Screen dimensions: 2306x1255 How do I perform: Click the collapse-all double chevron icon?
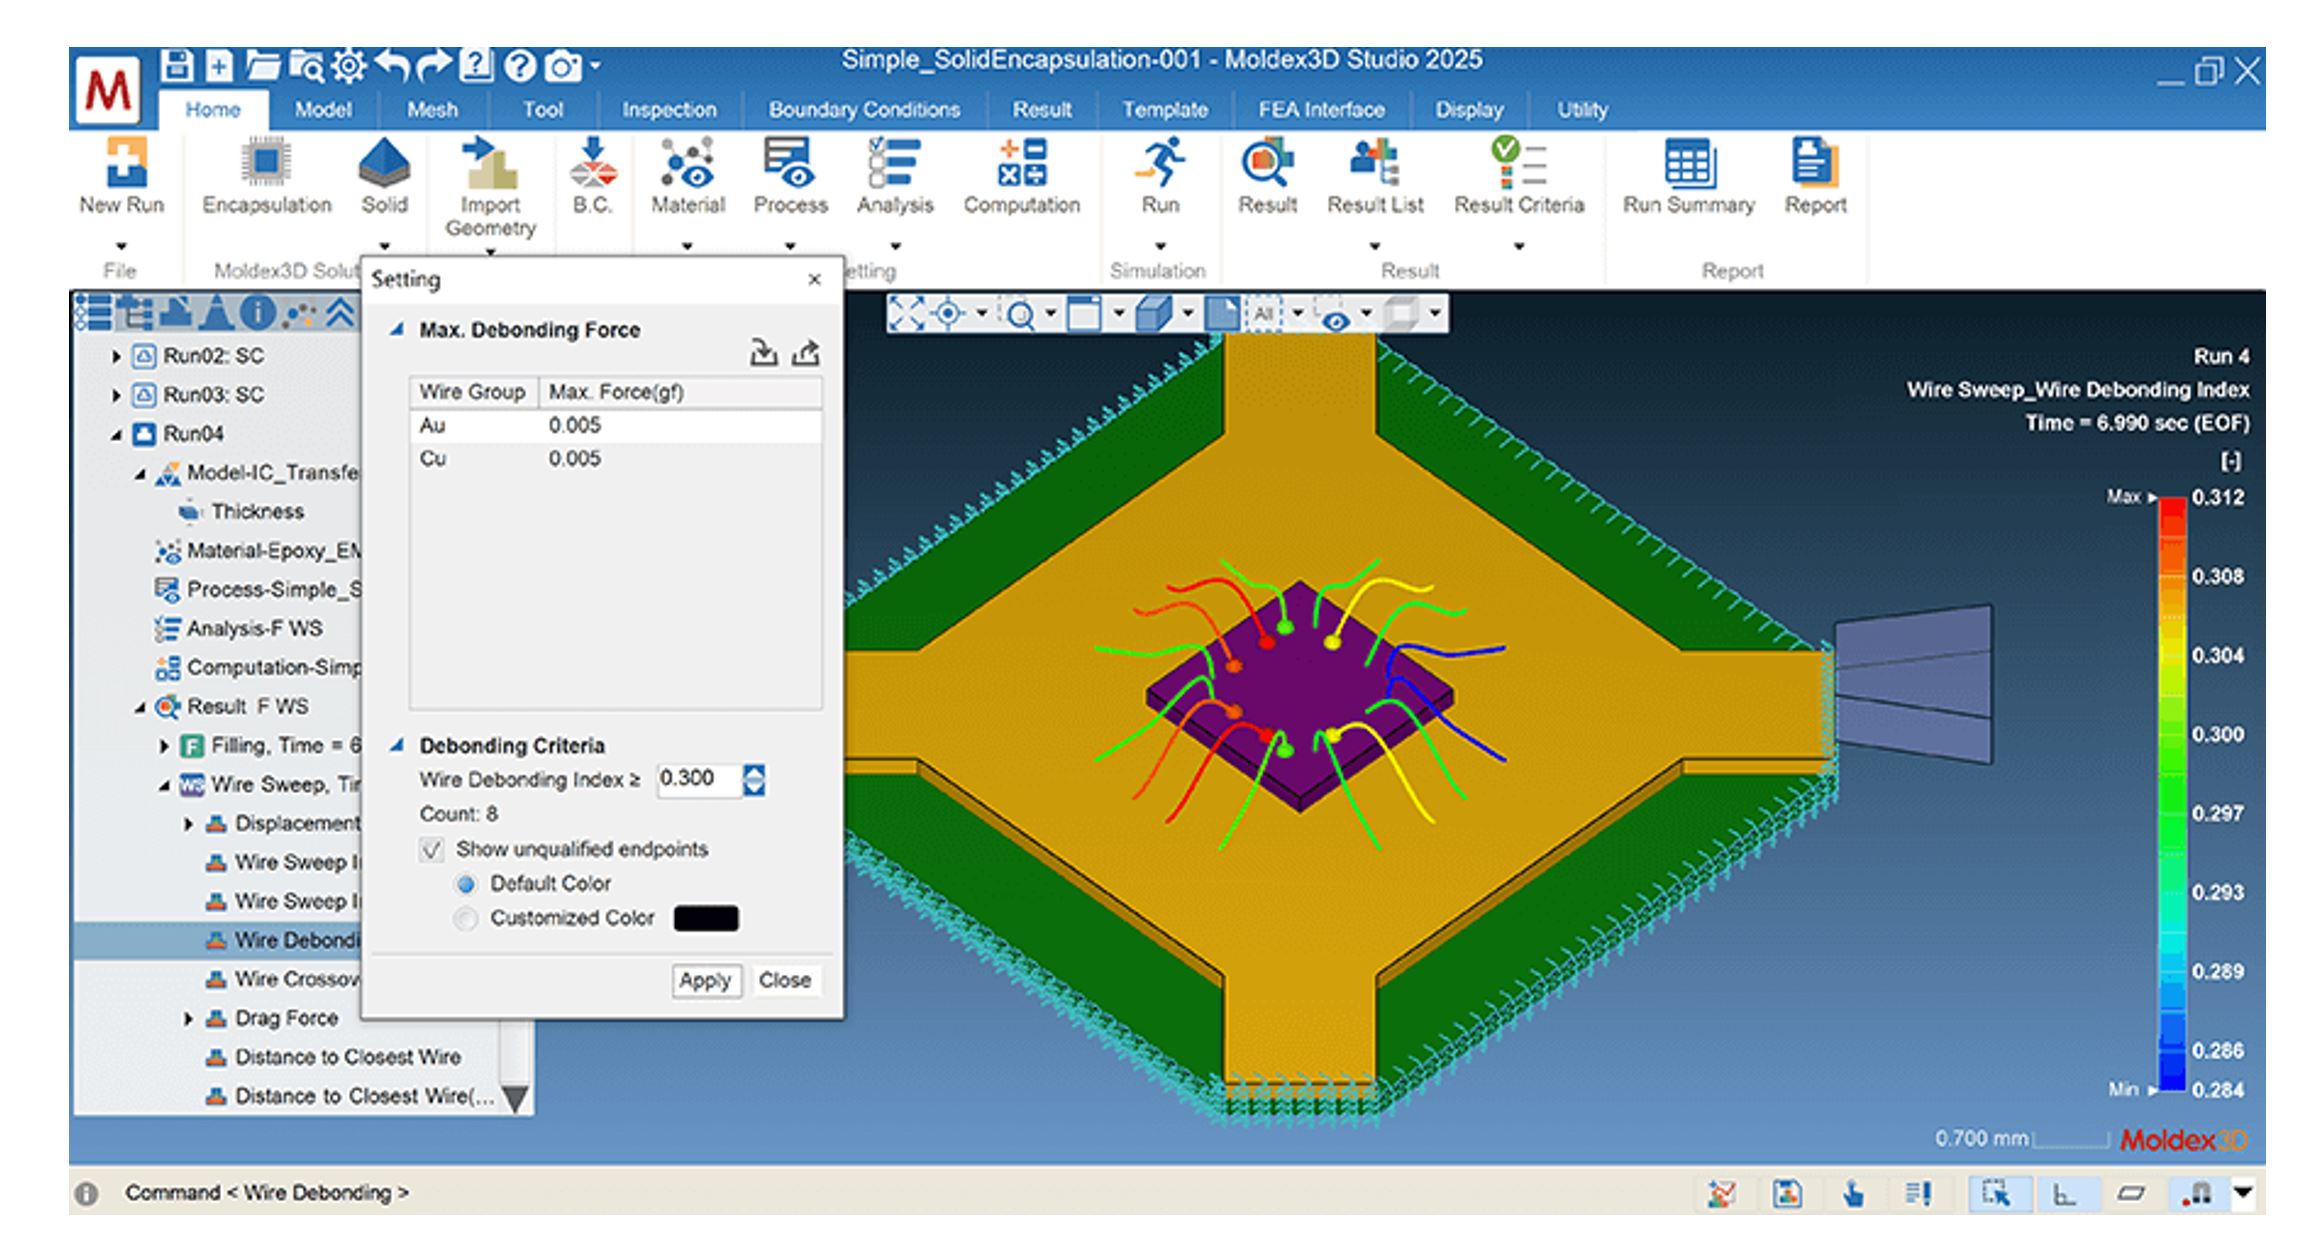click(341, 313)
